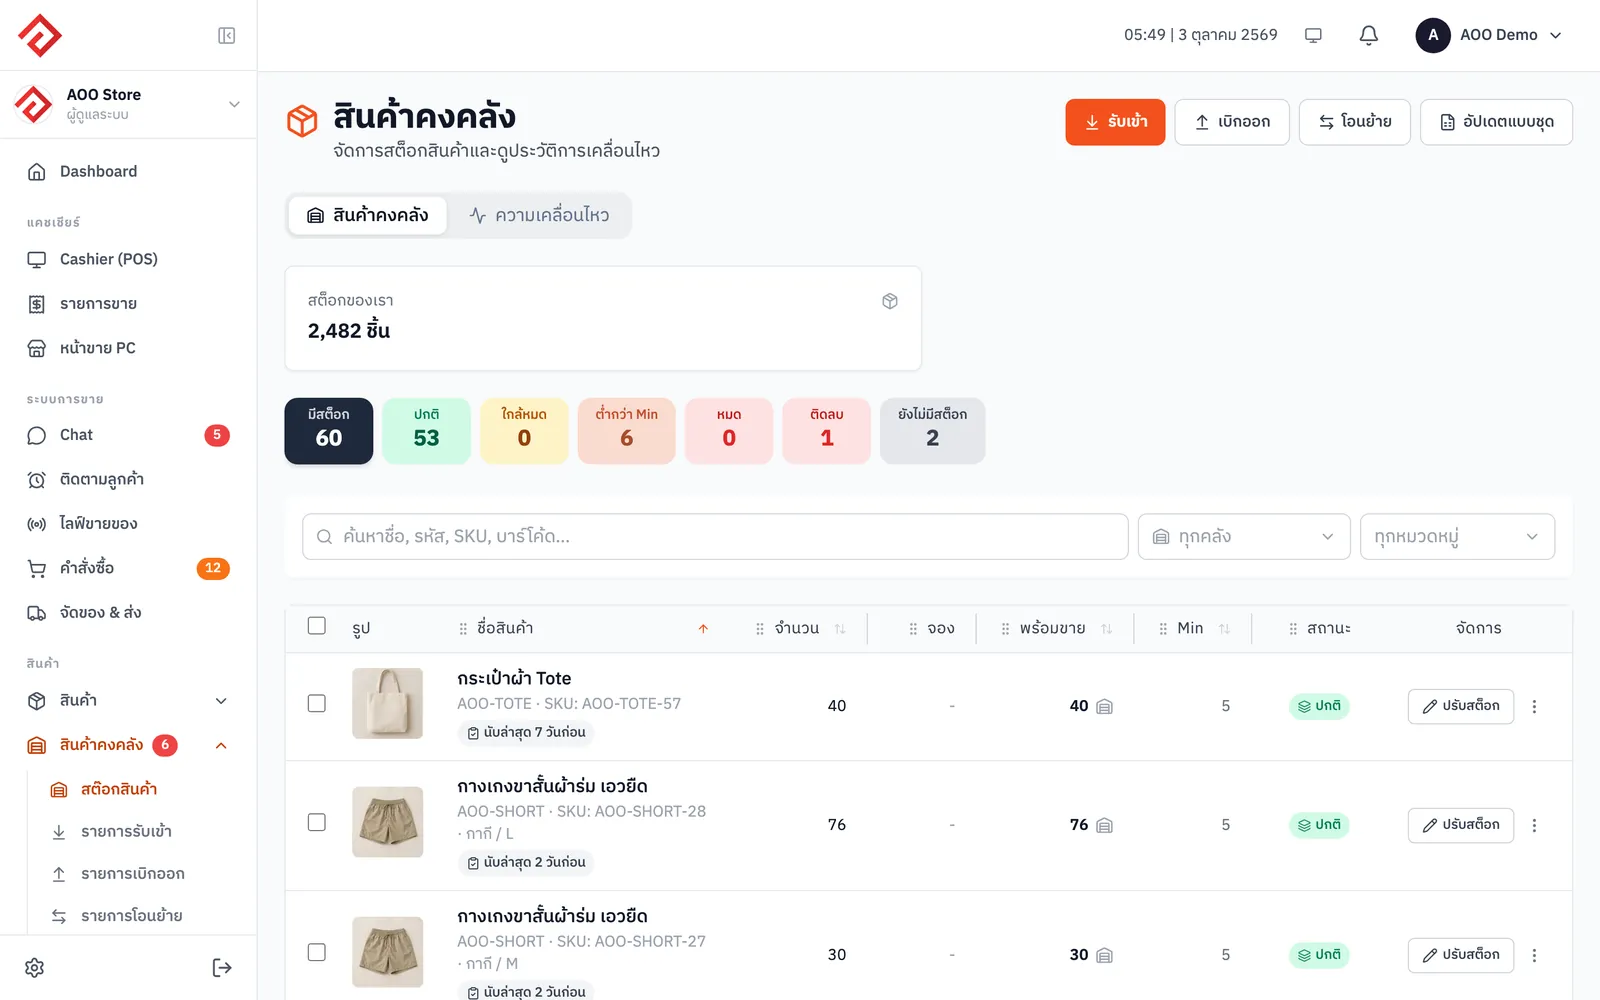The height and width of the screenshot is (1000, 1600).
Task: Switch to the ความเคลื่อนไหว tab
Action: coord(539,215)
